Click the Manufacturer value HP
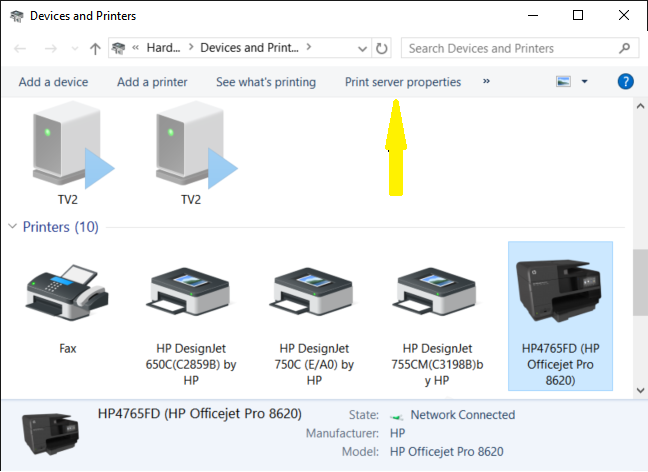648x472 pixels. [397, 433]
